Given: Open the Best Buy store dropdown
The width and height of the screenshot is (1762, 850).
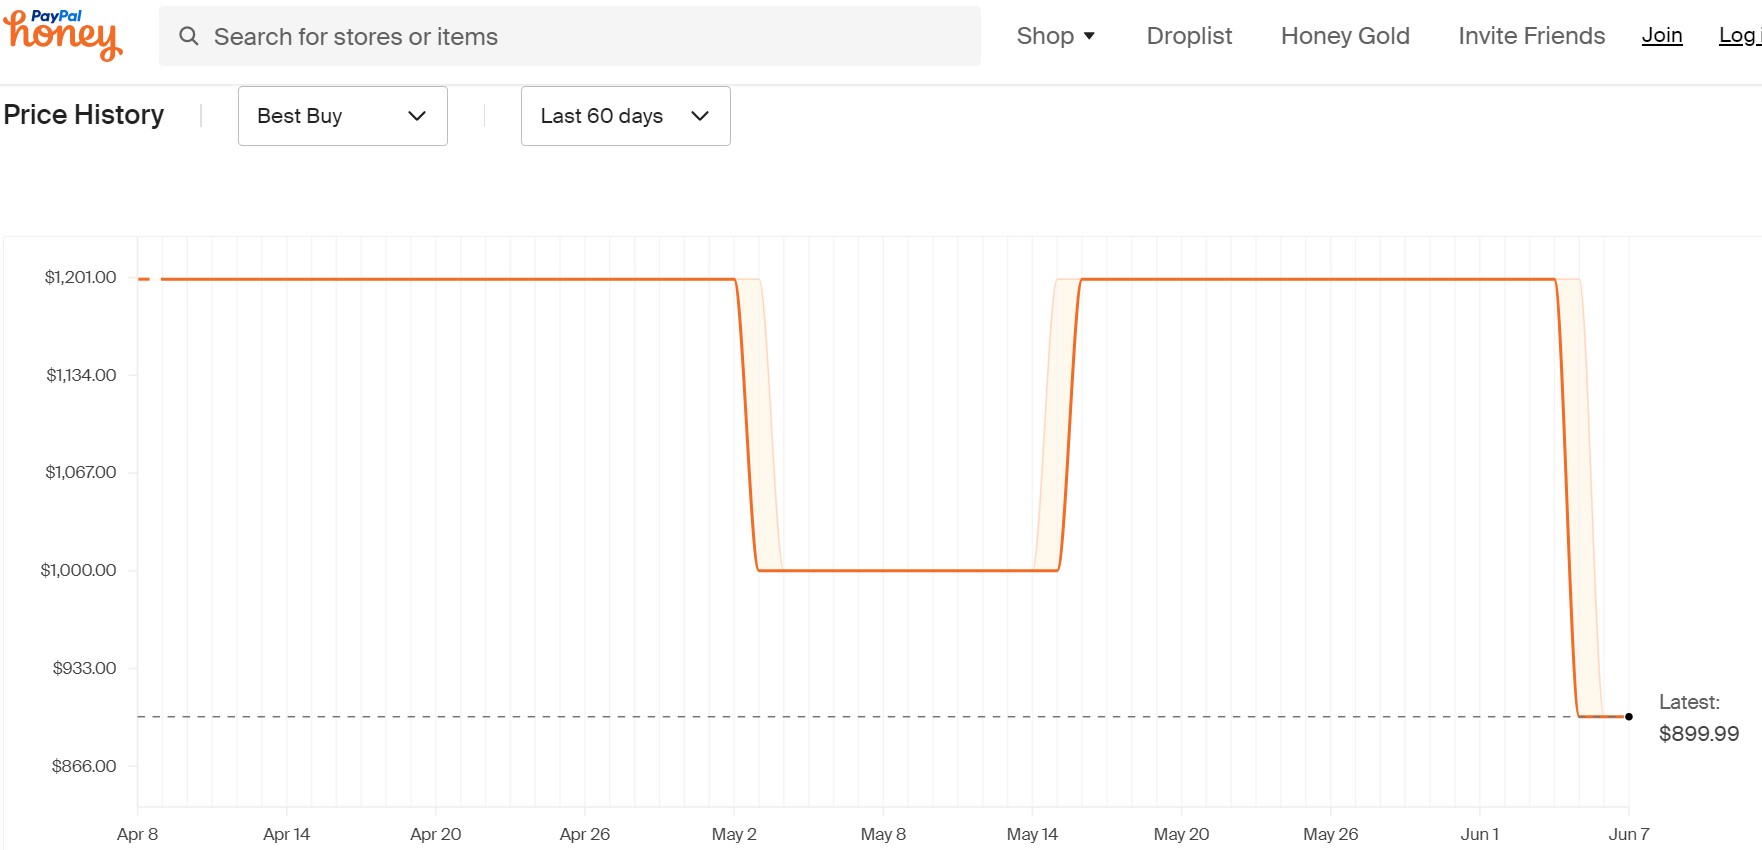Looking at the screenshot, I should pos(342,116).
